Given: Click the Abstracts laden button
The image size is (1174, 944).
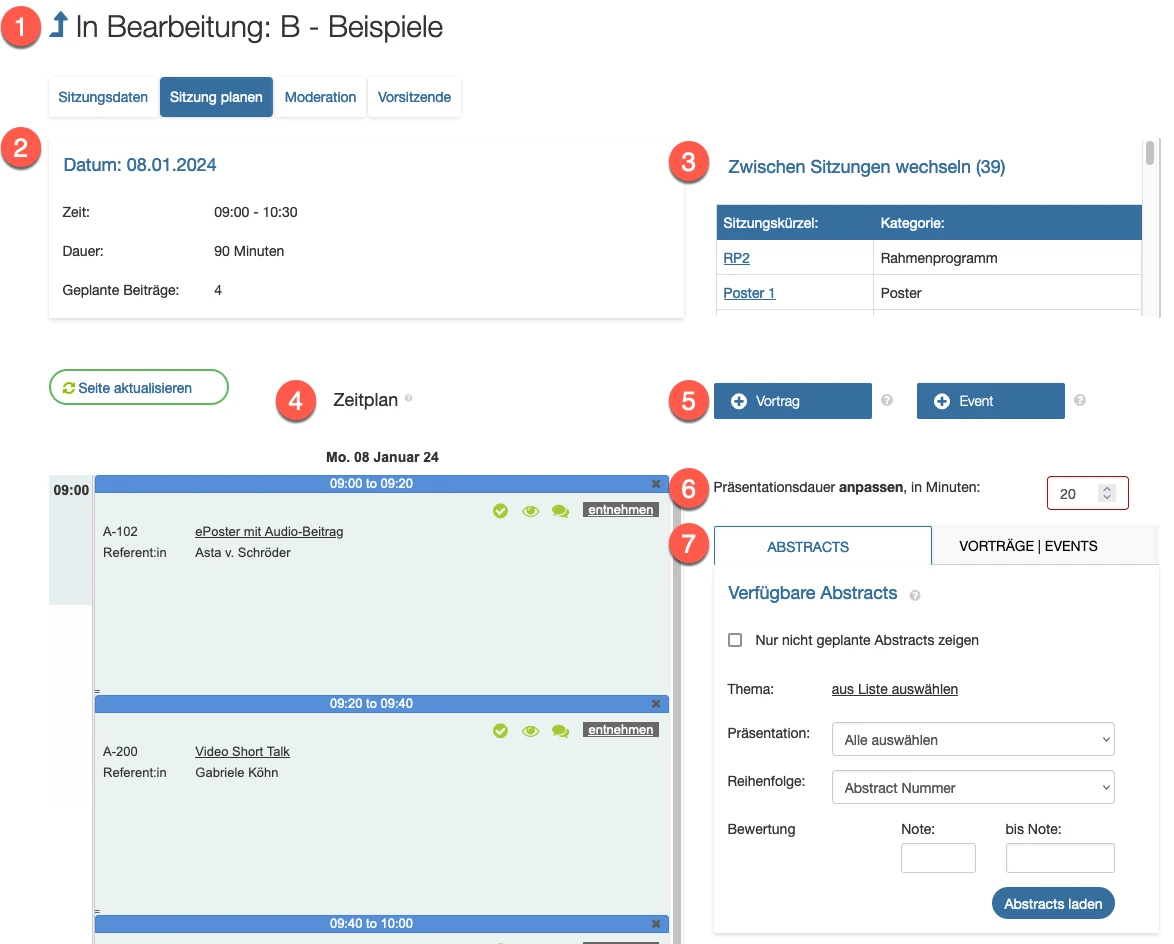Looking at the screenshot, I should coord(1052,903).
